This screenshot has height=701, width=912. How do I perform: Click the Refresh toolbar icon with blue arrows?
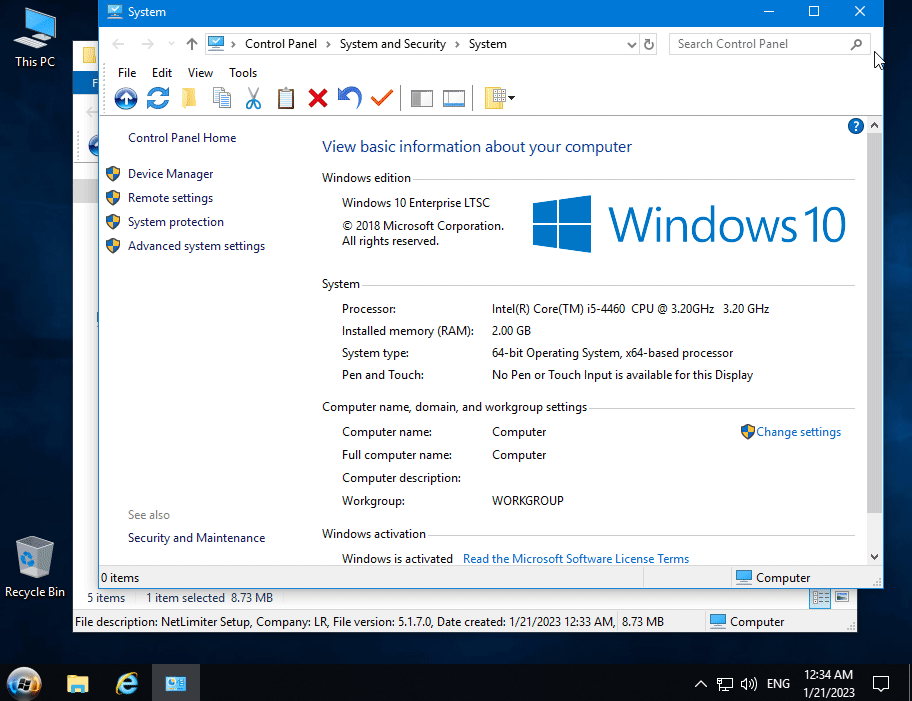point(158,98)
